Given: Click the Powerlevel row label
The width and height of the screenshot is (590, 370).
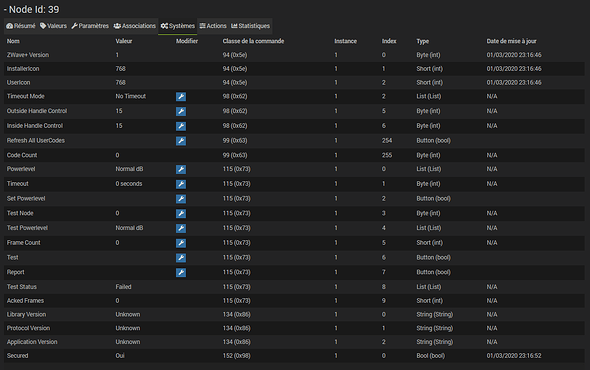Looking at the screenshot, I should coord(21,169).
